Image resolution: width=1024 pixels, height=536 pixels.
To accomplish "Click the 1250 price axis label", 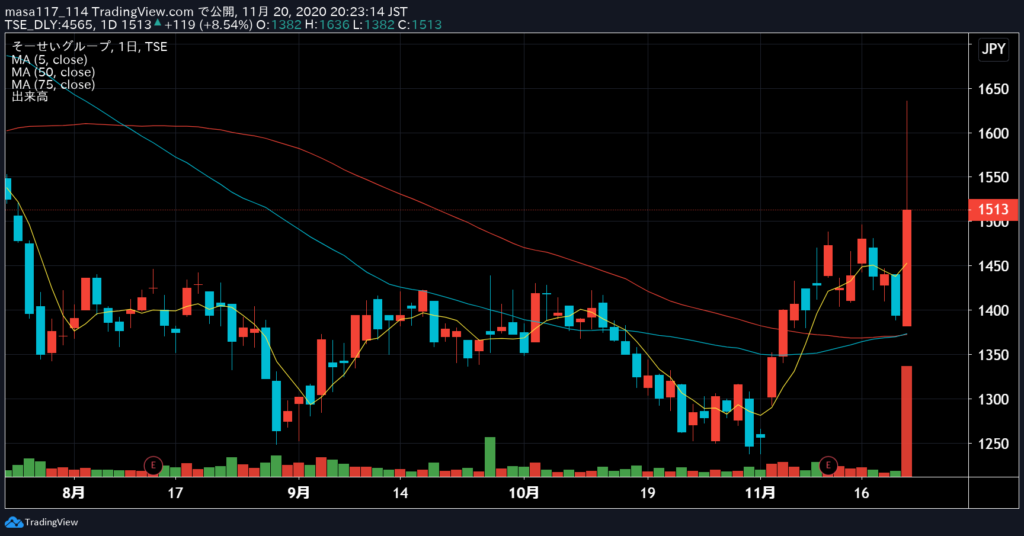I will click(993, 444).
